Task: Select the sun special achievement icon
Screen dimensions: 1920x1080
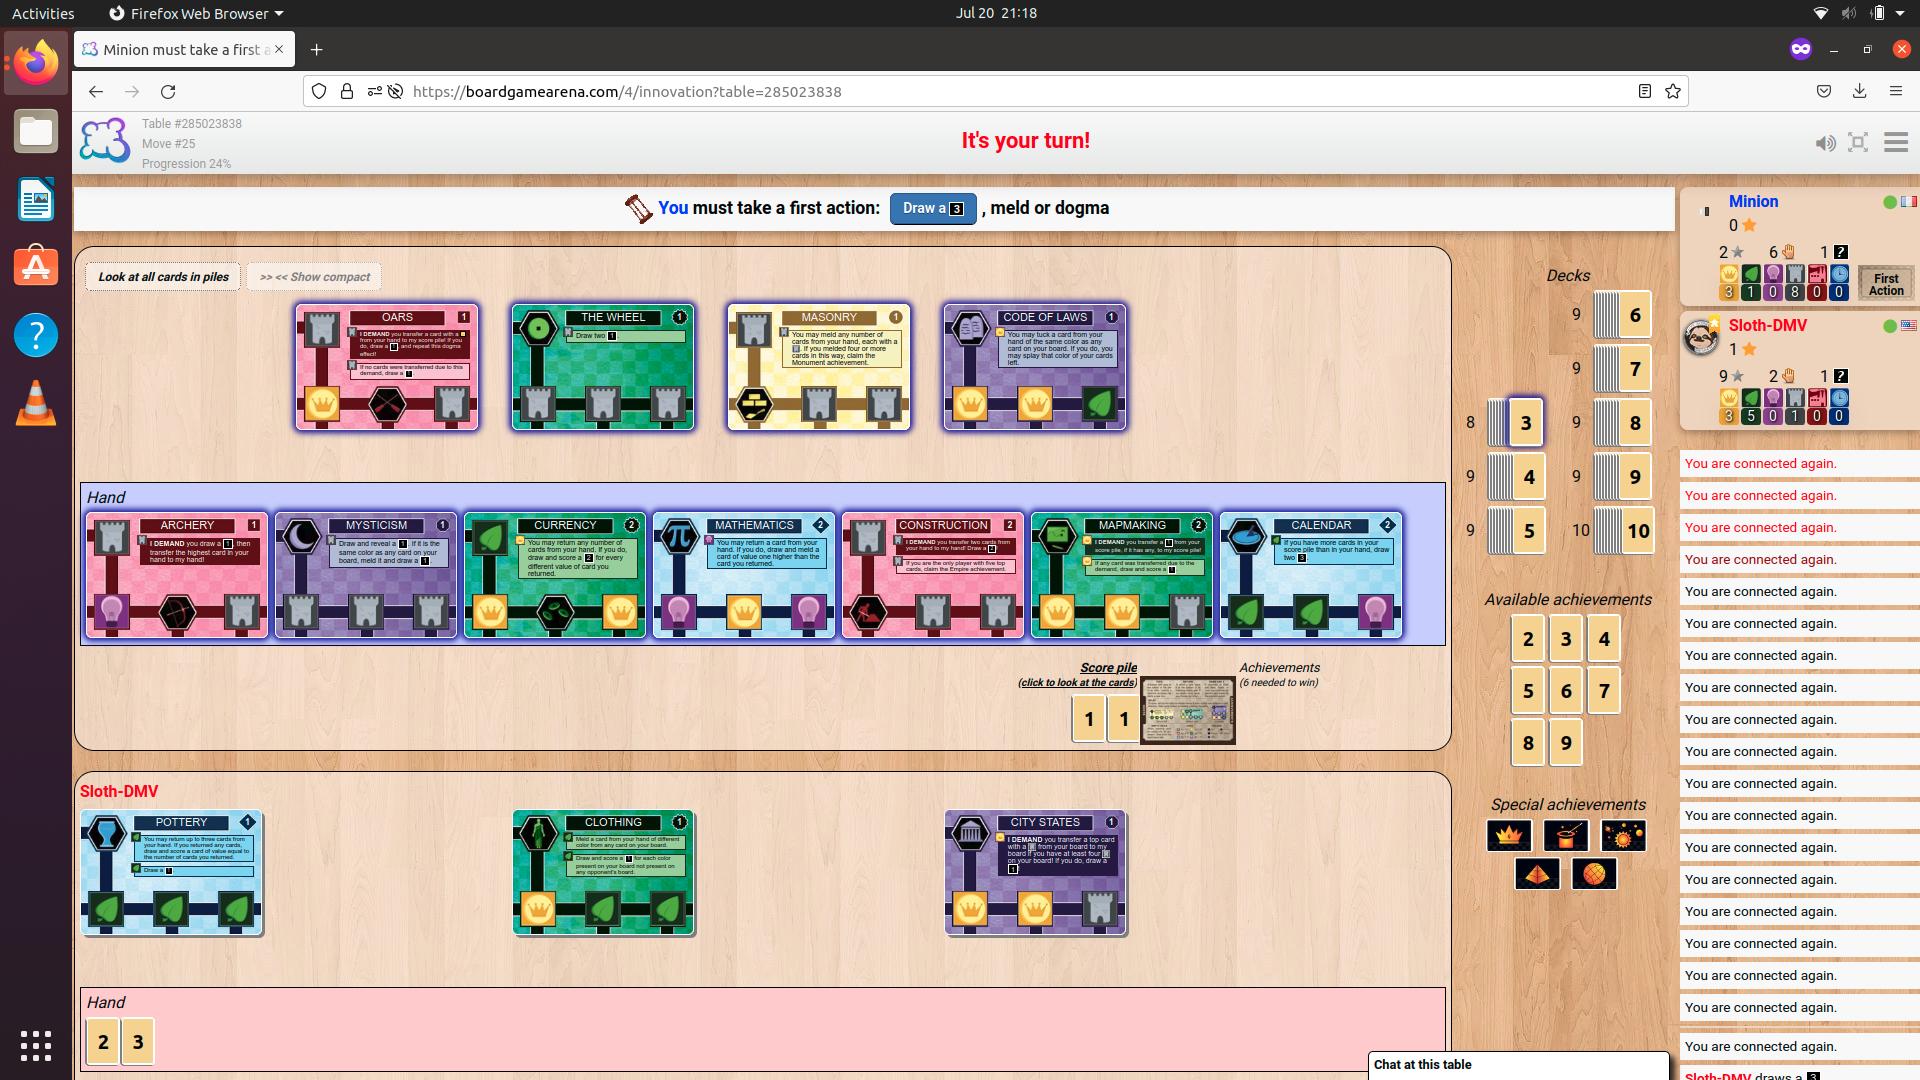Action: pyautogui.click(x=1623, y=835)
